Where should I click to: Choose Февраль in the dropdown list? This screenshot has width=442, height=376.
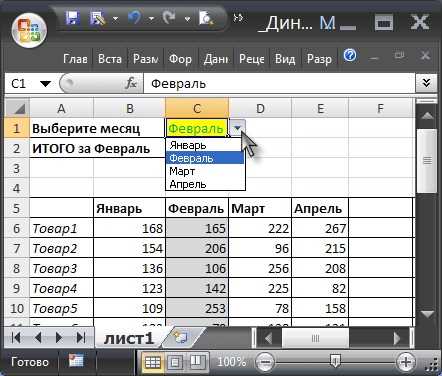pyautogui.click(x=205, y=158)
